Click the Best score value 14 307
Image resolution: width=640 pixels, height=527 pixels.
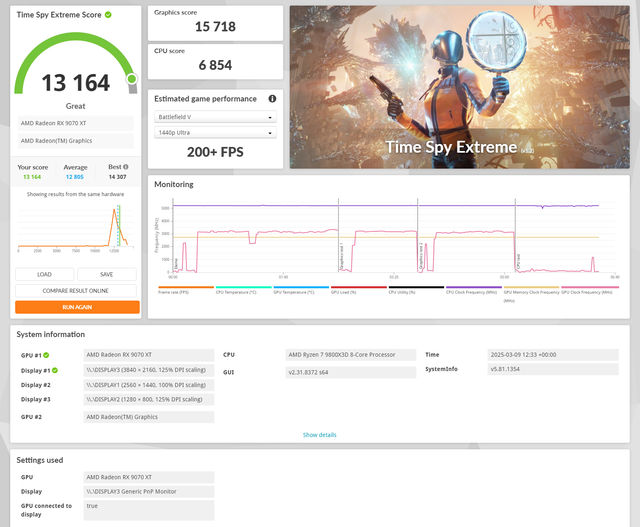tap(118, 177)
